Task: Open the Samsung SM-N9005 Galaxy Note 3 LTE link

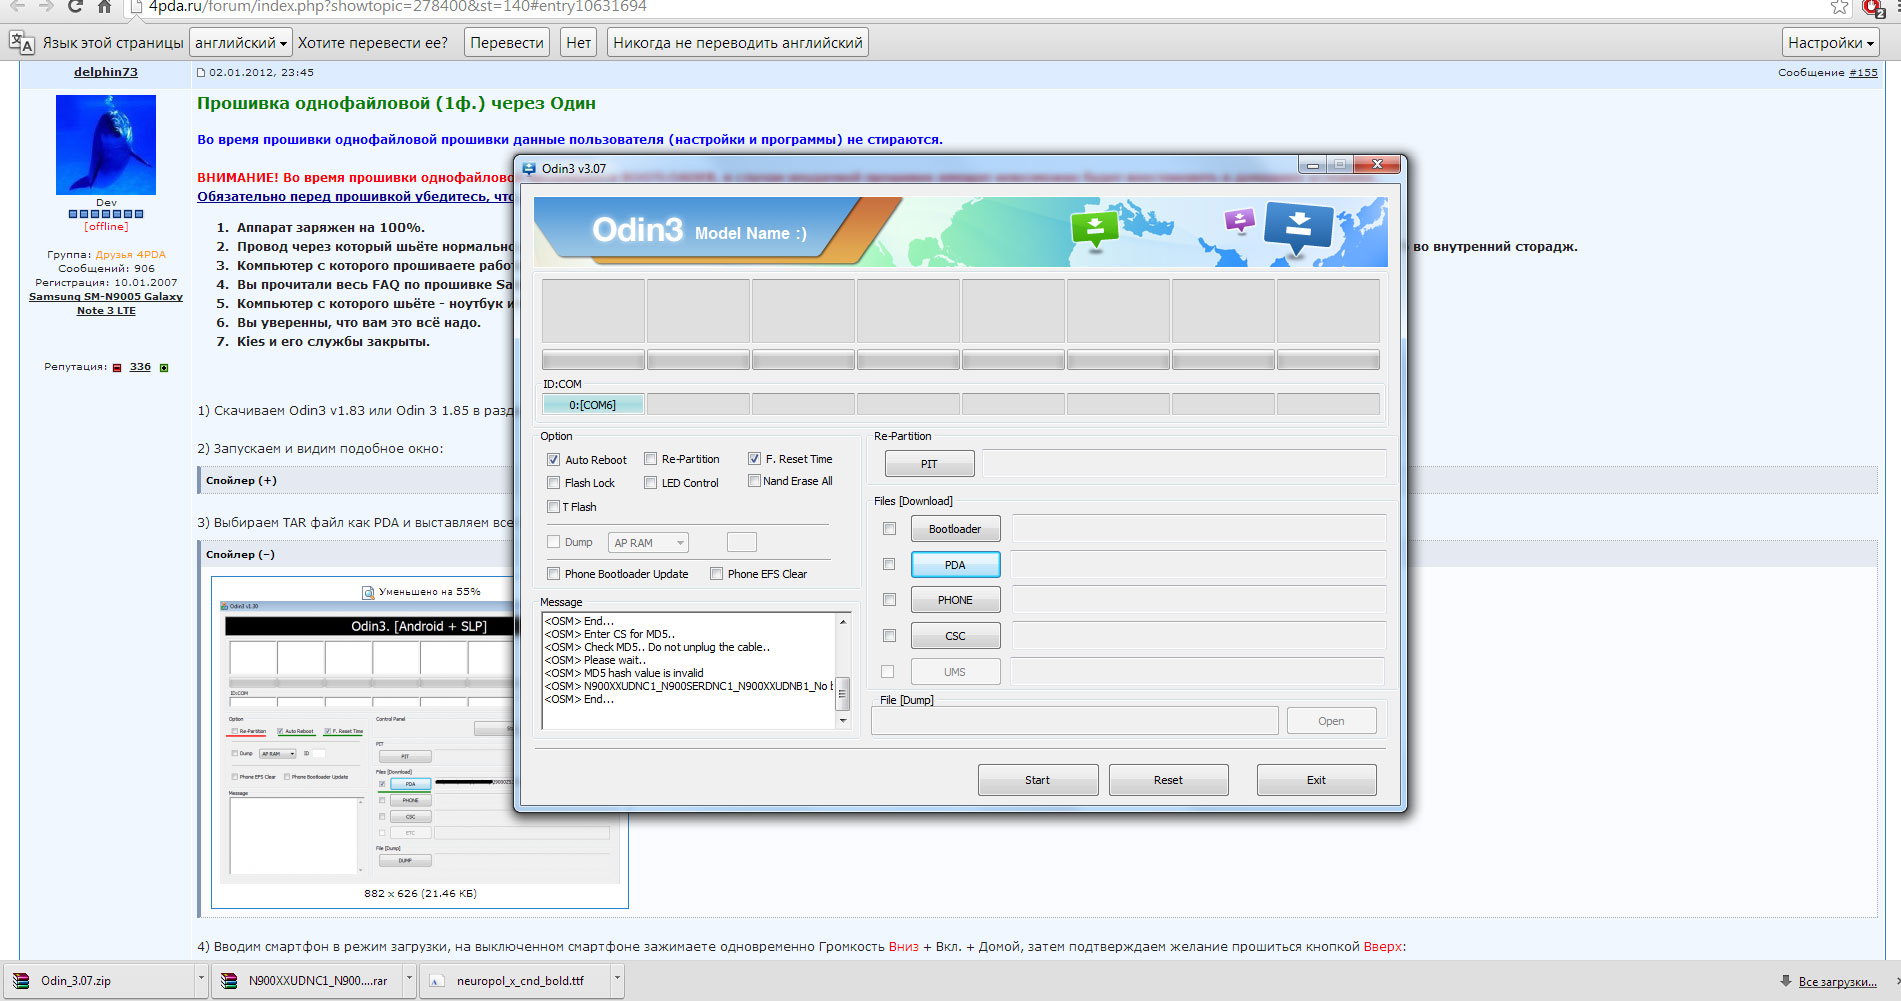Action: [106, 304]
